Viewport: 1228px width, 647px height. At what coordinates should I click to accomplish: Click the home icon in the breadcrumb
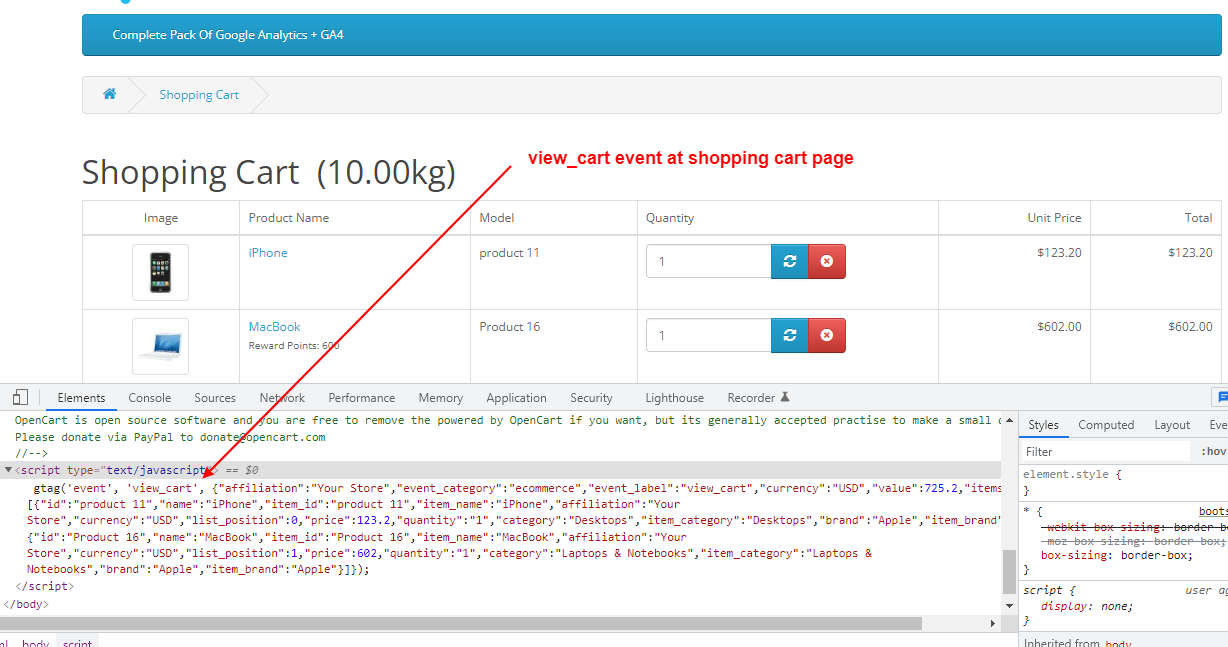click(x=109, y=94)
